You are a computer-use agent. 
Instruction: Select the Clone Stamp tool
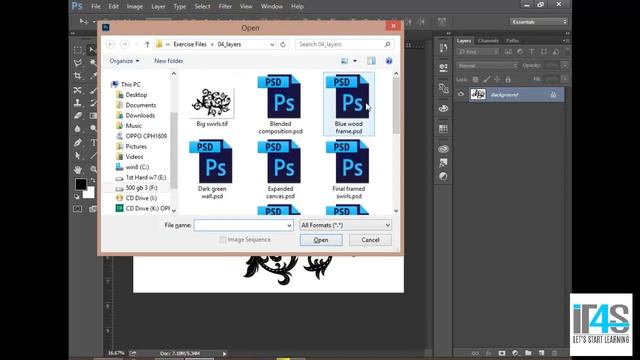(78, 103)
